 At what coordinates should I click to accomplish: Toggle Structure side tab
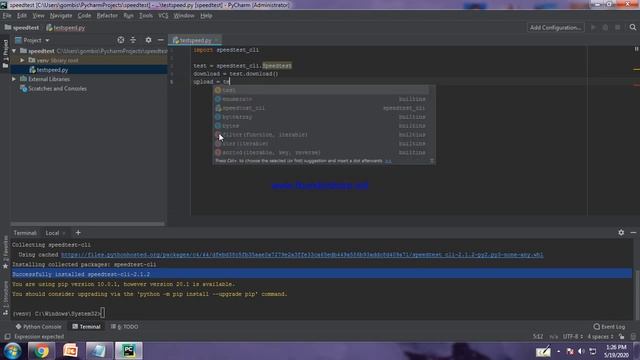[5, 298]
